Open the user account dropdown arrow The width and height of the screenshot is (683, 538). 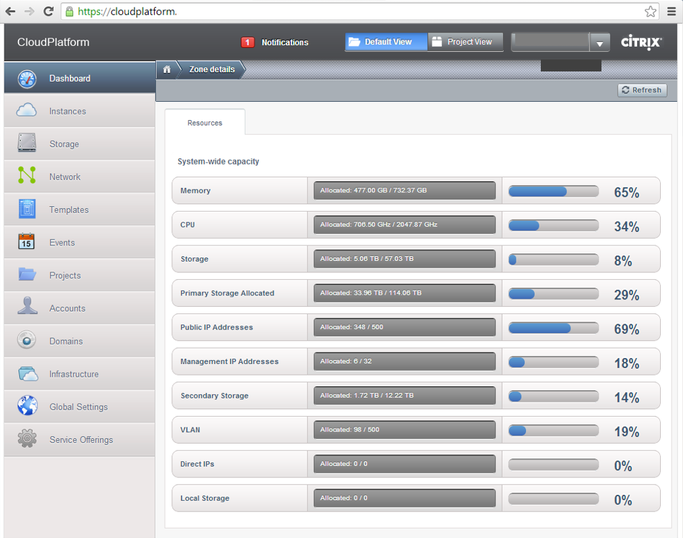click(600, 43)
